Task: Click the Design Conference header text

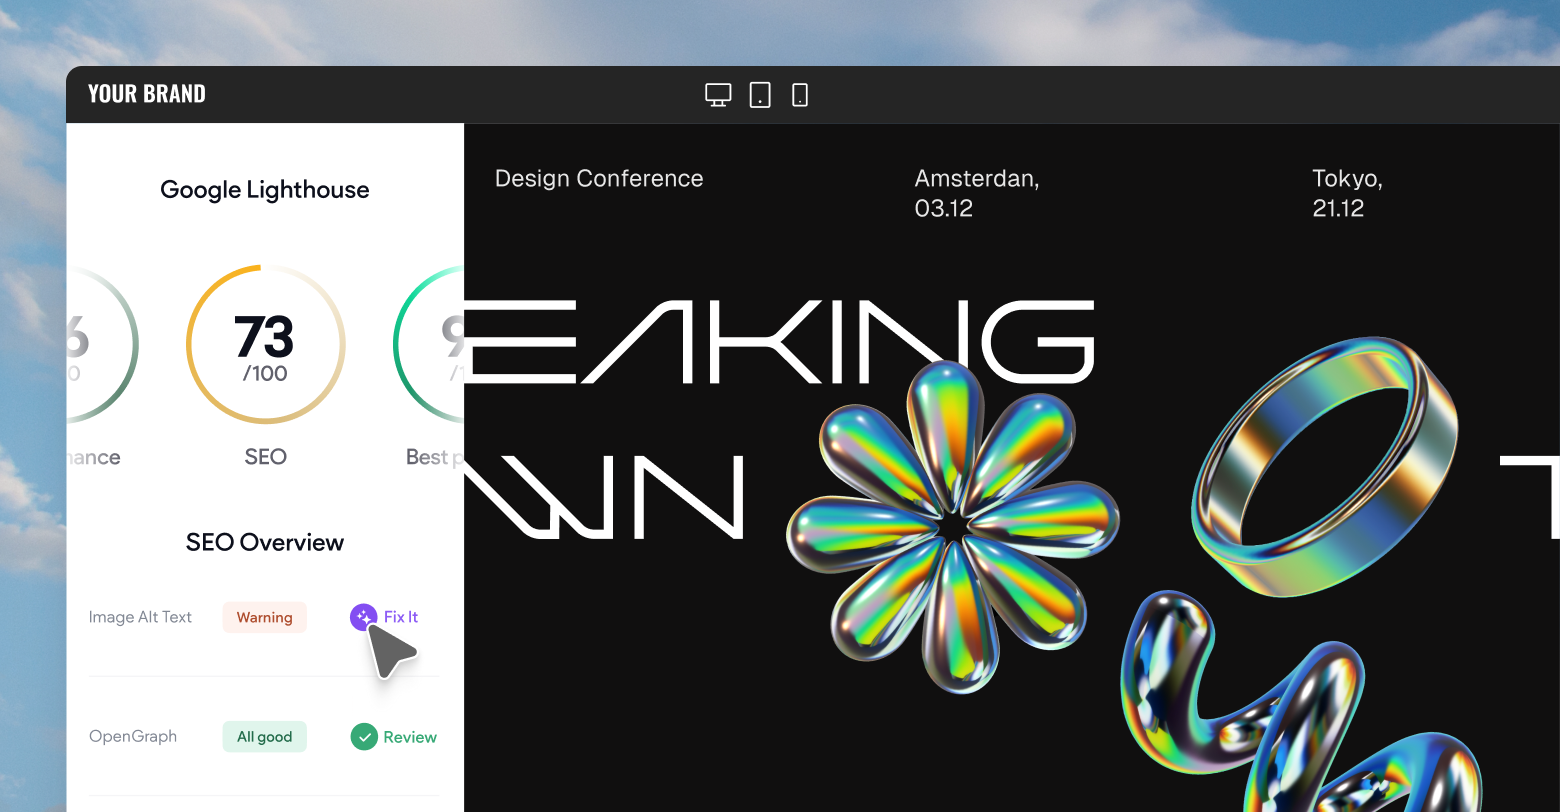Action: point(599,179)
